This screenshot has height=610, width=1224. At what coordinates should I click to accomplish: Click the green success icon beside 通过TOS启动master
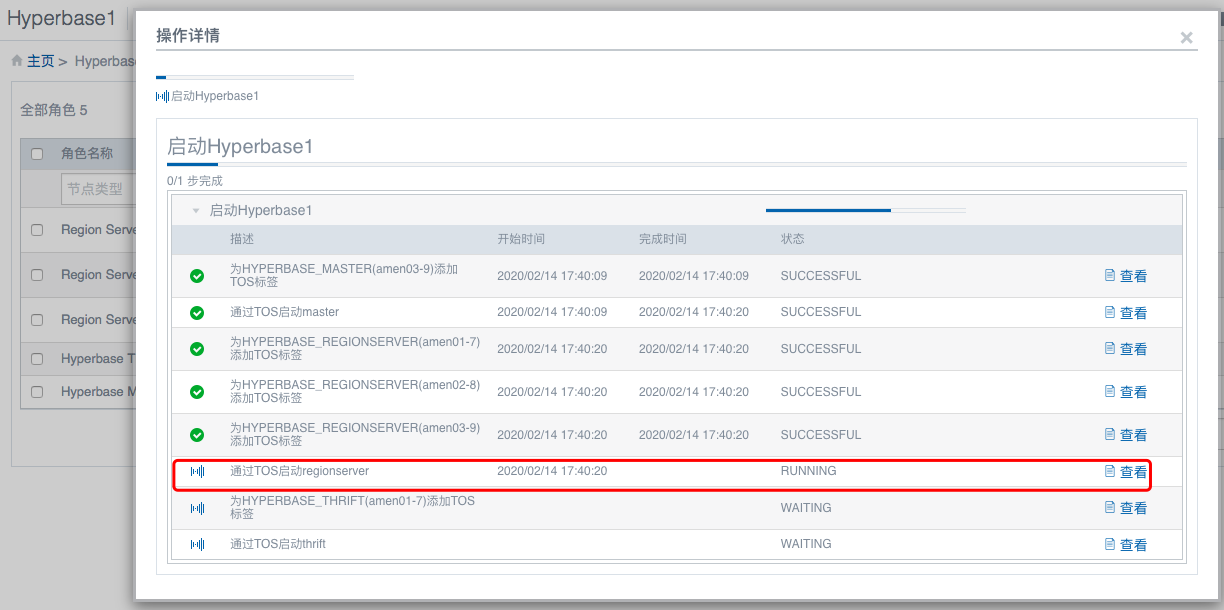(x=196, y=311)
